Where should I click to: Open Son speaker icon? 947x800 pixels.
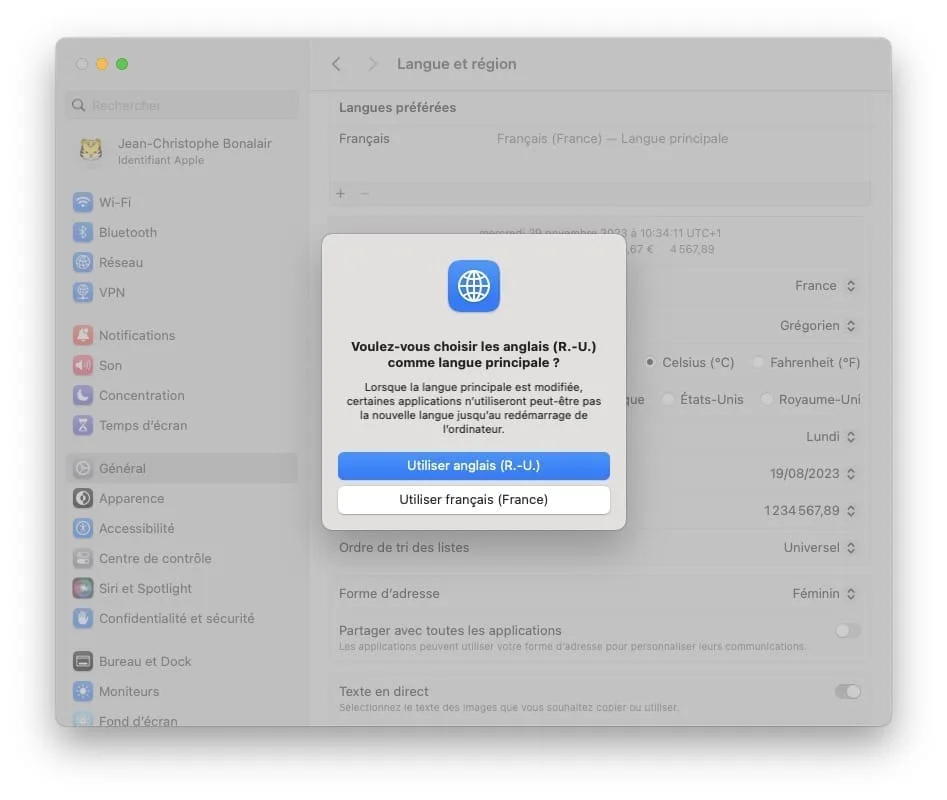point(83,365)
